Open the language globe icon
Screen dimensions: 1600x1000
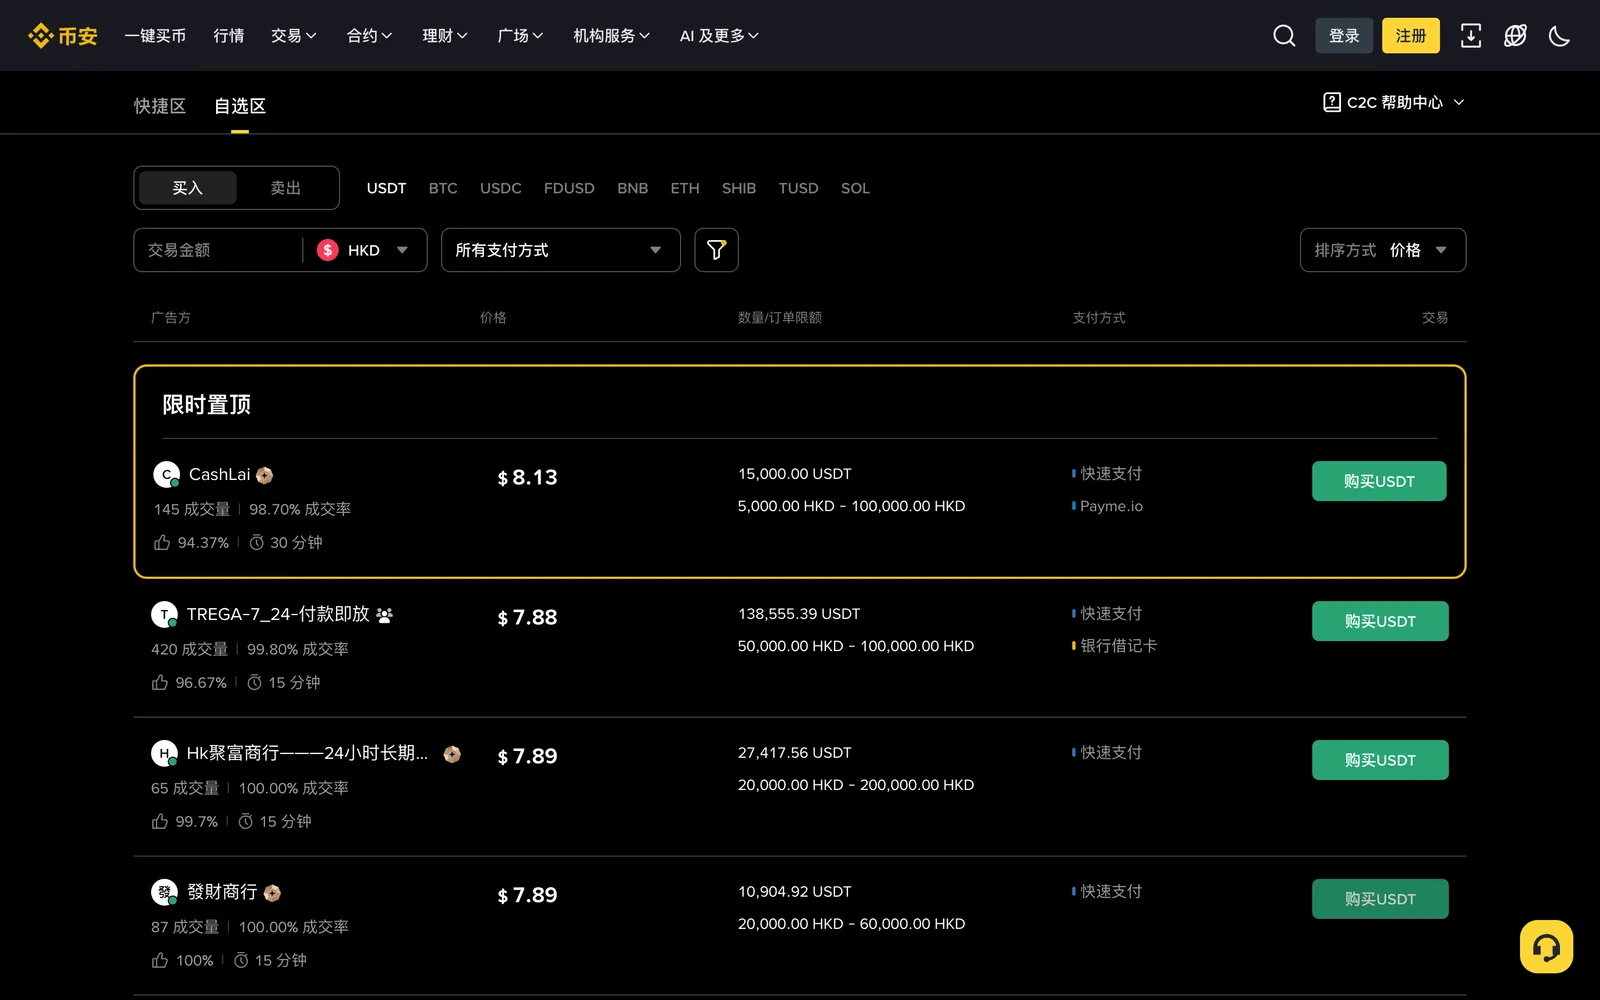point(1515,36)
